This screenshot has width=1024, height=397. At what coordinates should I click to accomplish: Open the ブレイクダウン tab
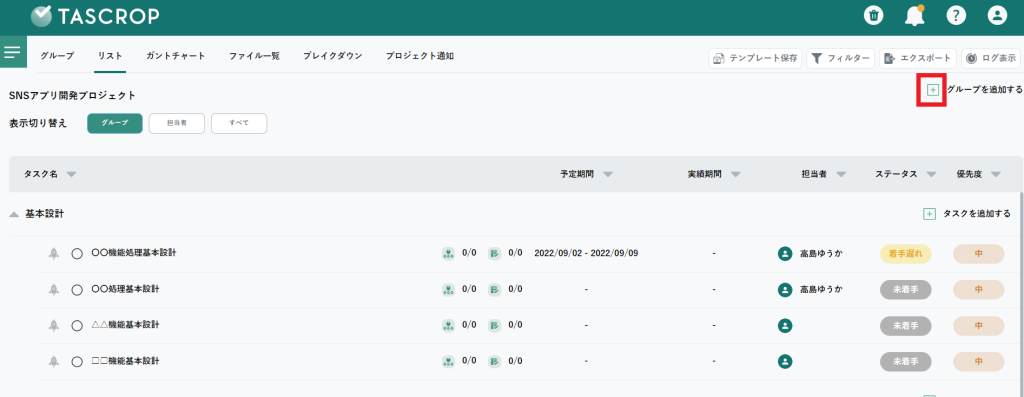[332, 56]
